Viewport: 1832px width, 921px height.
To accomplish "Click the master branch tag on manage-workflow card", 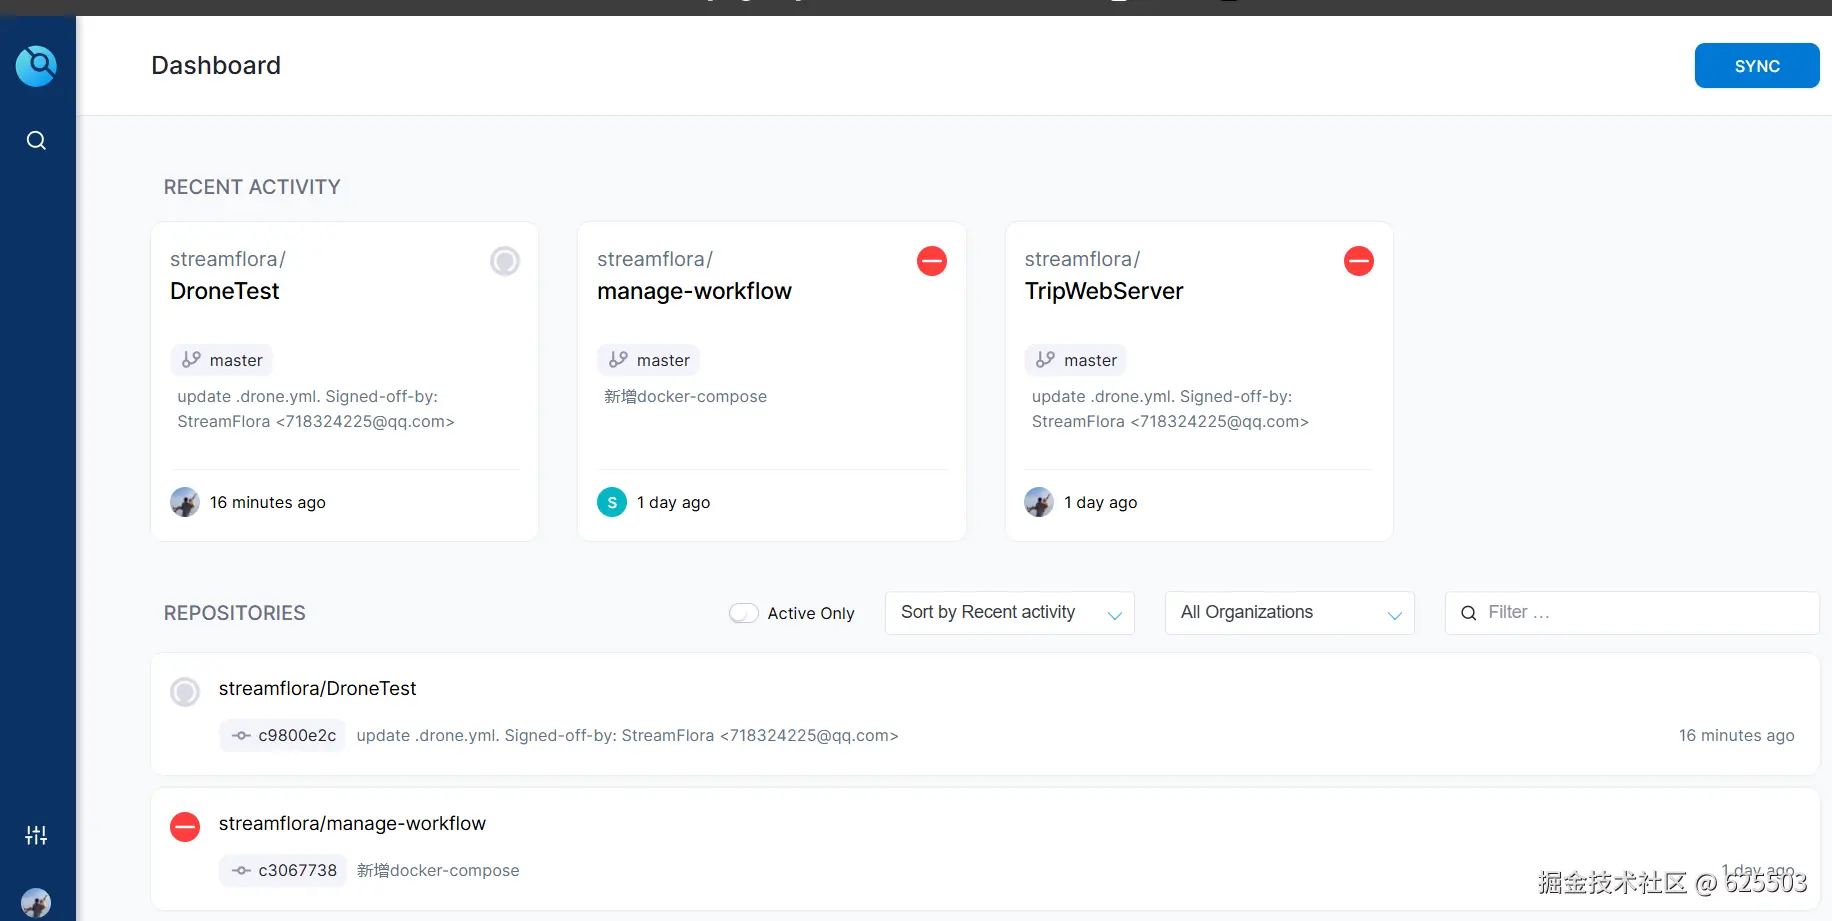I will tap(648, 360).
